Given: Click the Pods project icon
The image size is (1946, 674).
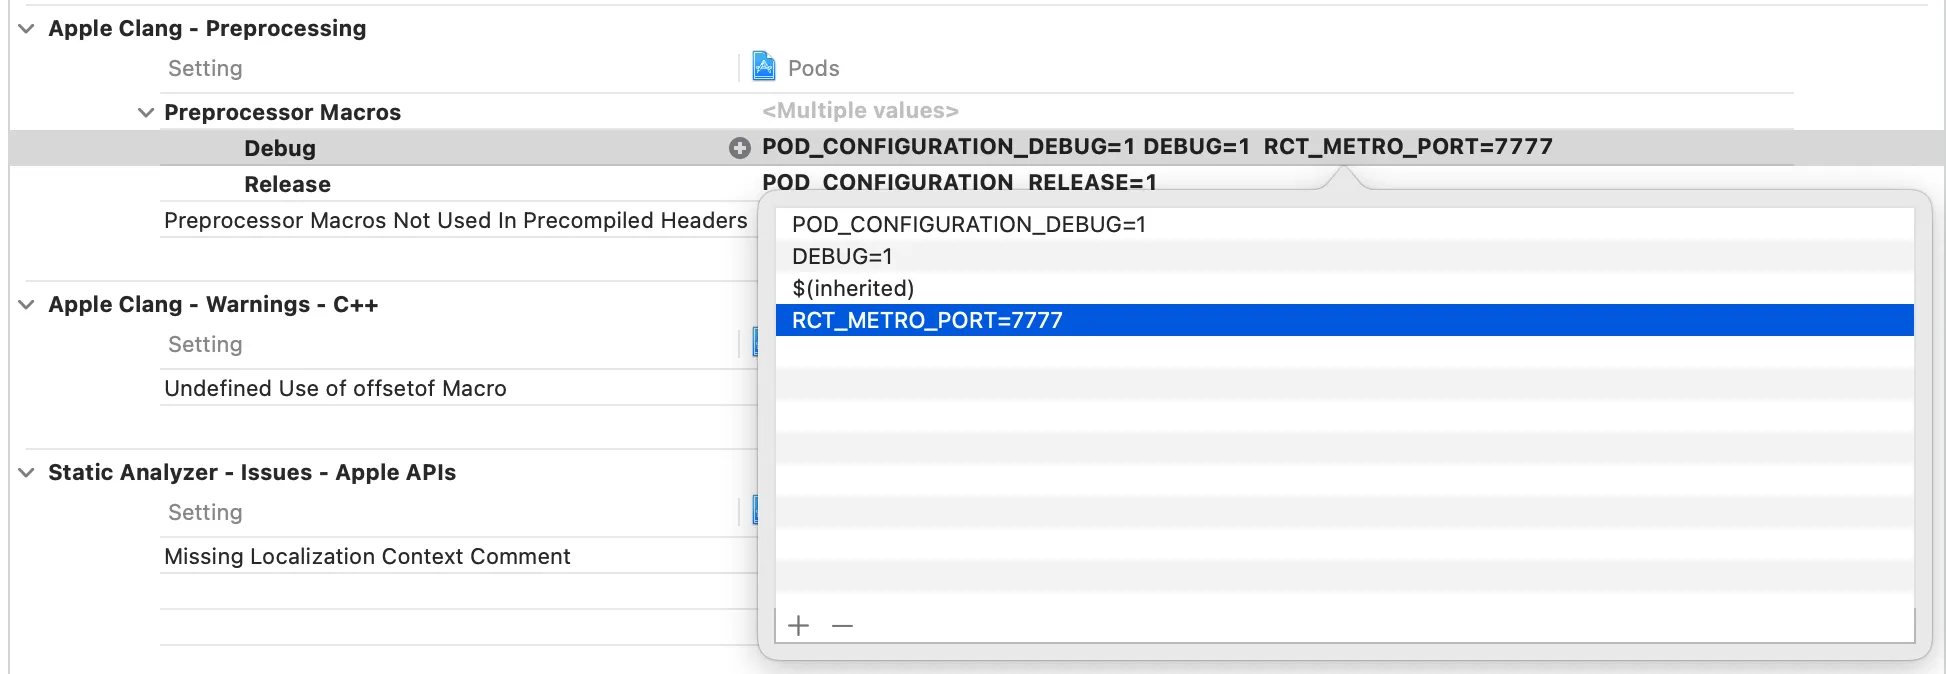Looking at the screenshot, I should pyautogui.click(x=763, y=67).
